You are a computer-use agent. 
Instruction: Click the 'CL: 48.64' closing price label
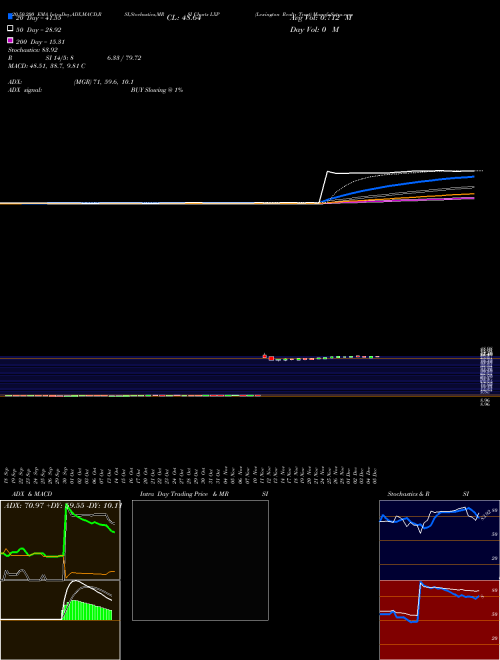(184, 18)
